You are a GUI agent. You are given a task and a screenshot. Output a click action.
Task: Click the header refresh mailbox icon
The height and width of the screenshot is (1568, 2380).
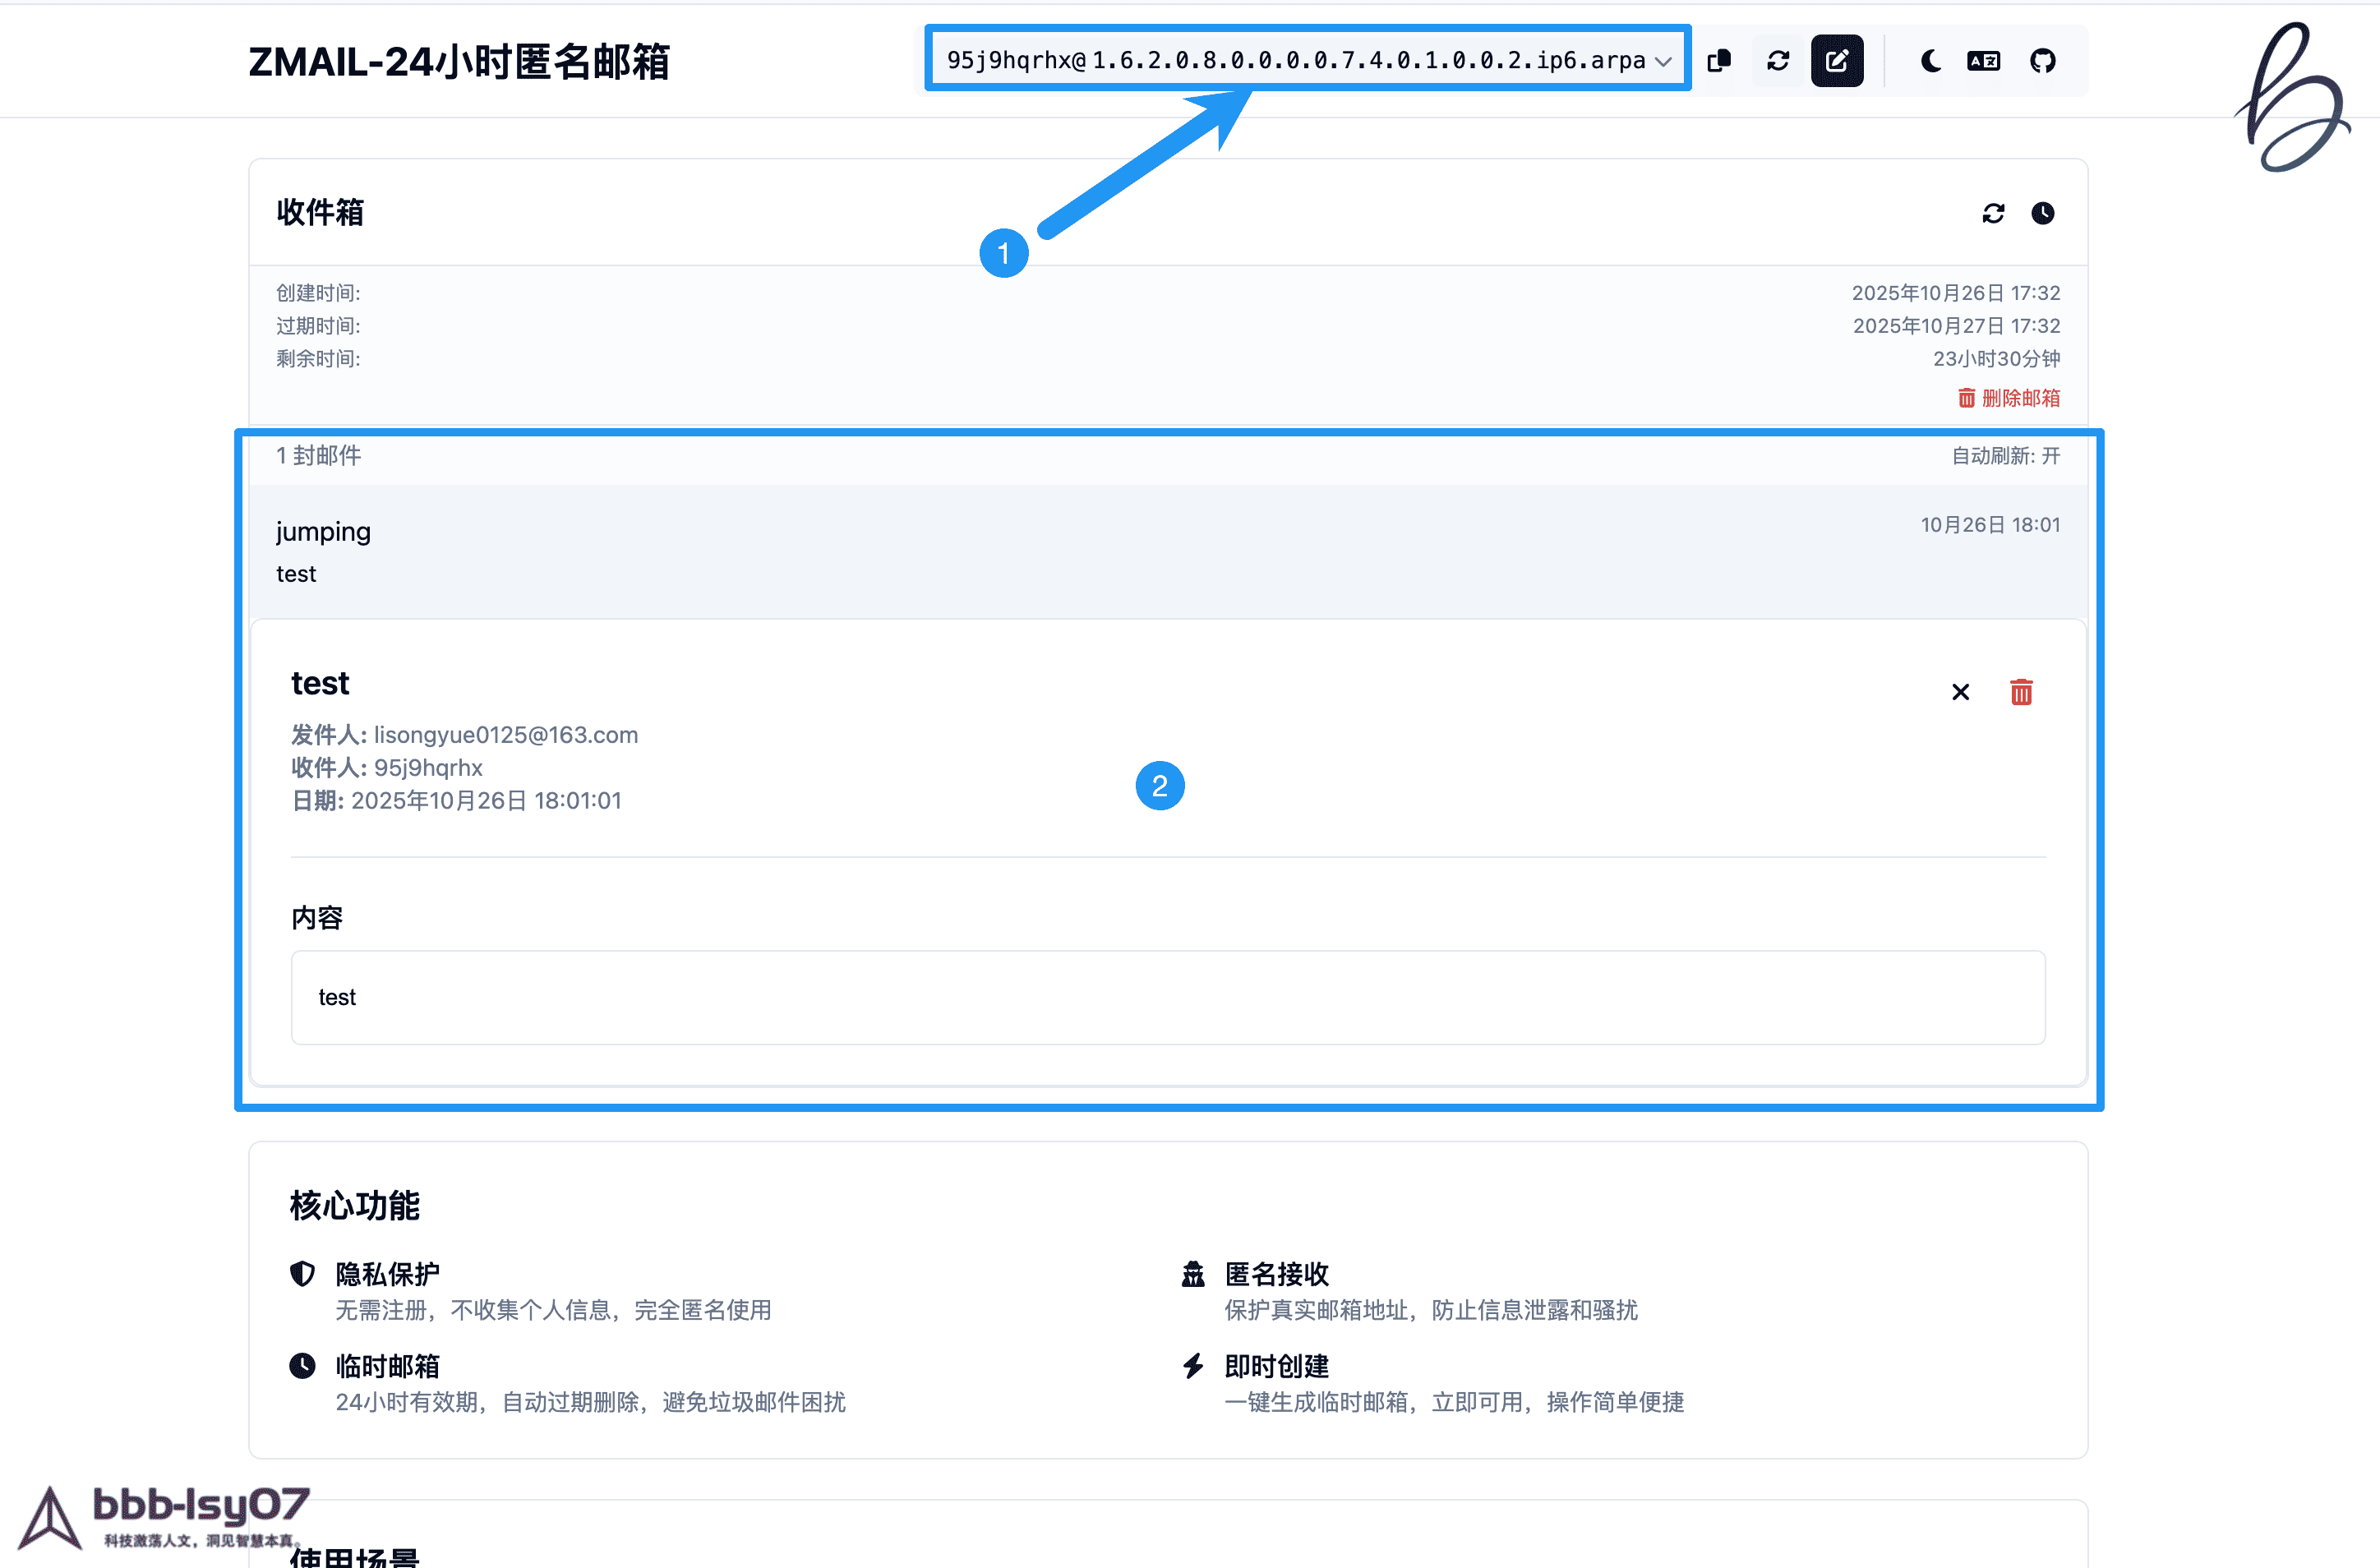[1778, 61]
